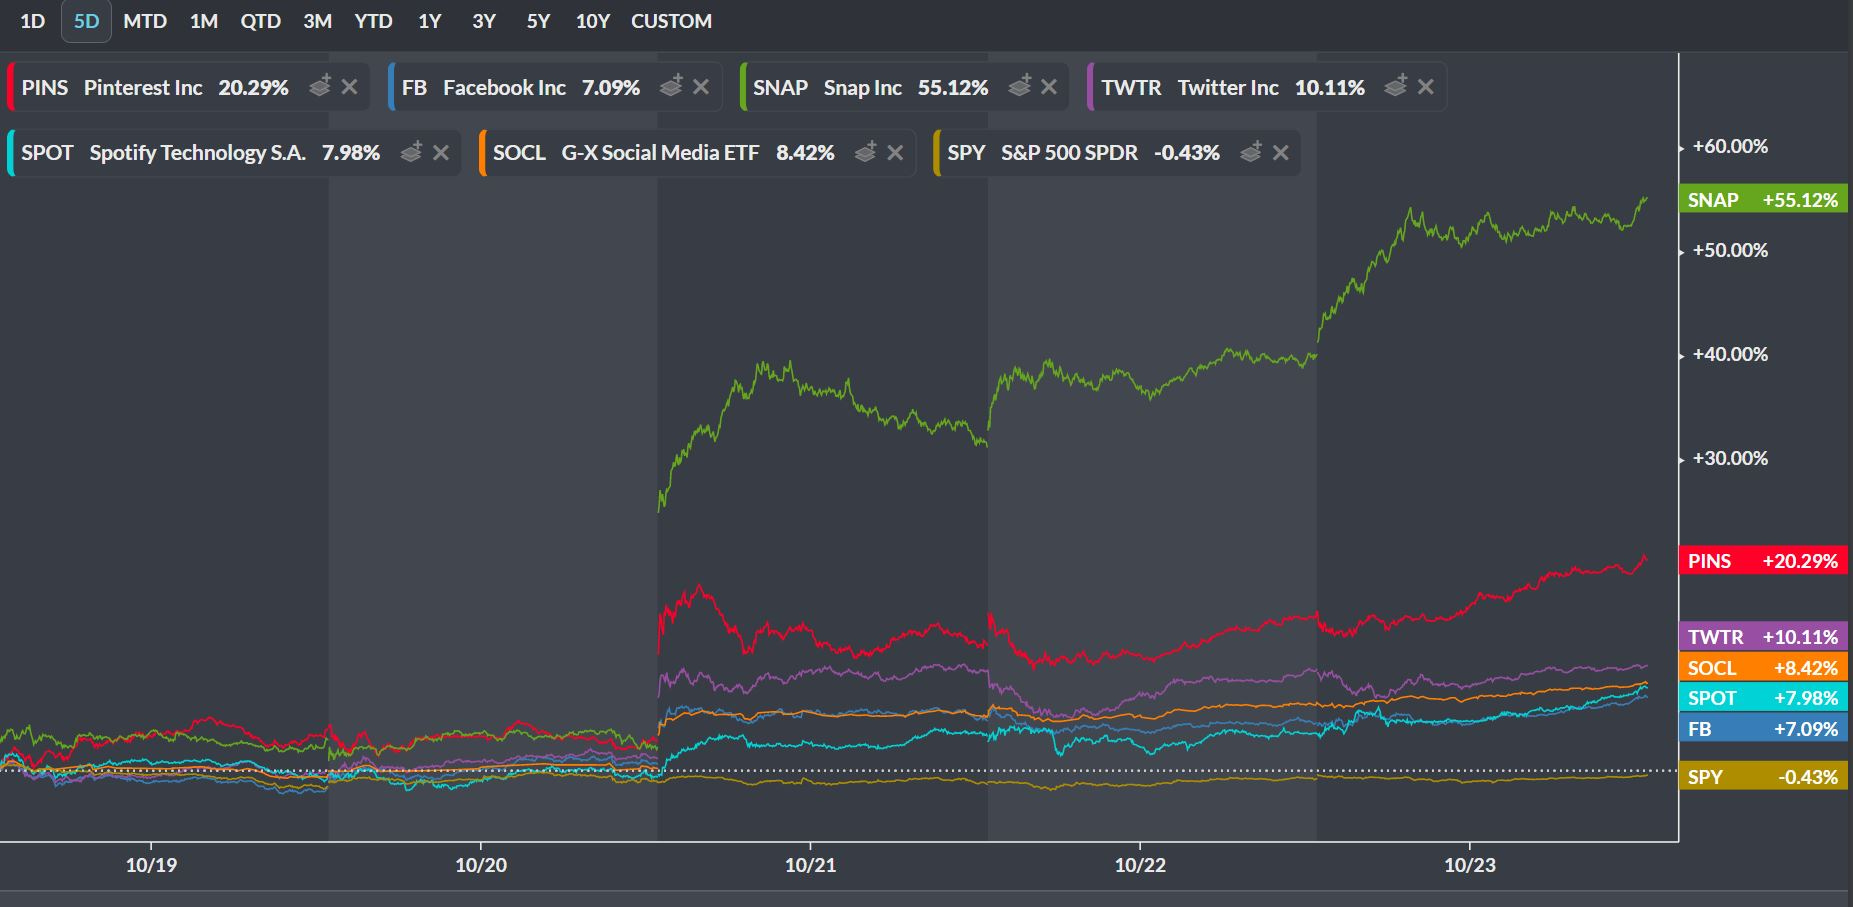Click the stack-add icon for SPY
This screenshot has width=1853, height=907.
pos(1251,152)
